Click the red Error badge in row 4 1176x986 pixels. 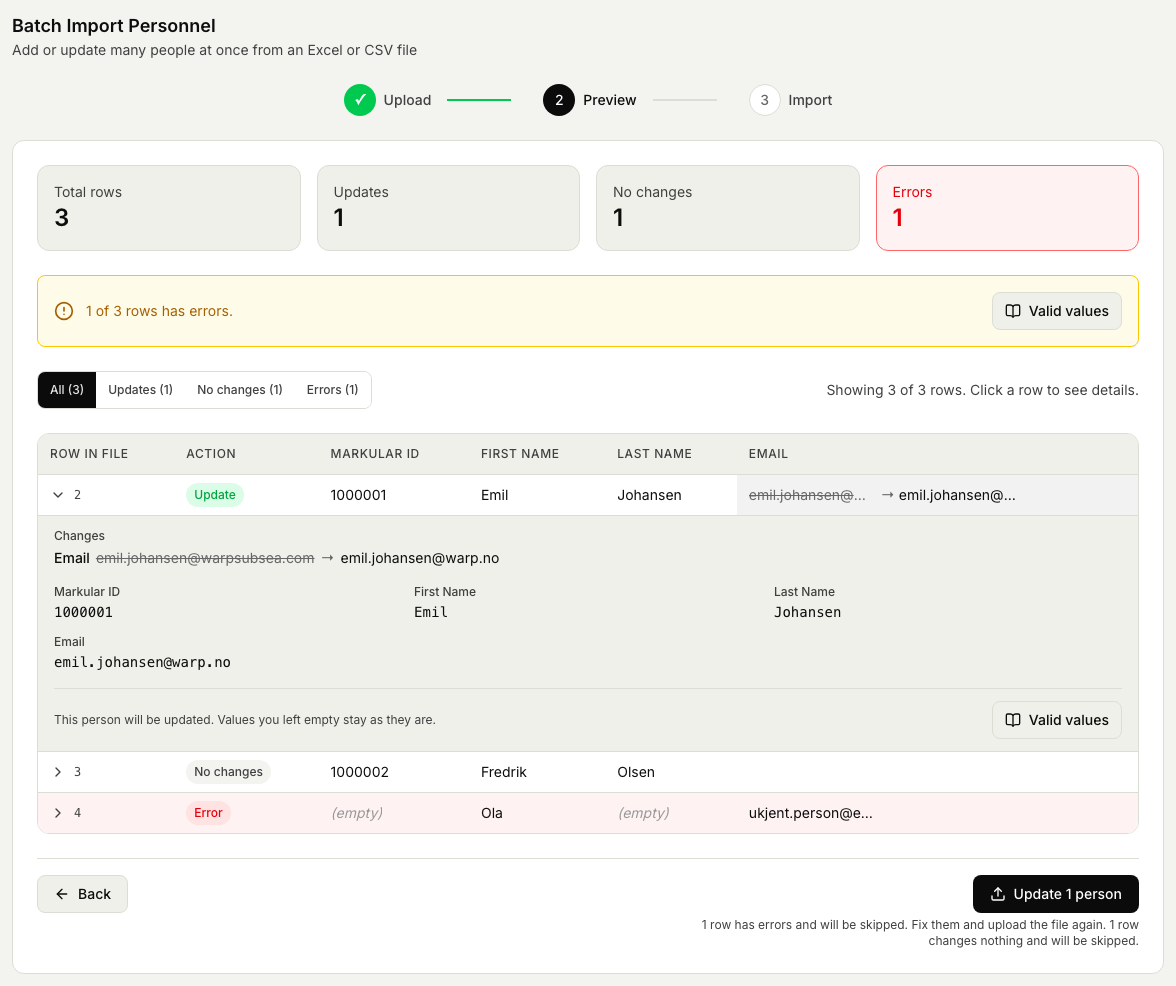(208, 813)
